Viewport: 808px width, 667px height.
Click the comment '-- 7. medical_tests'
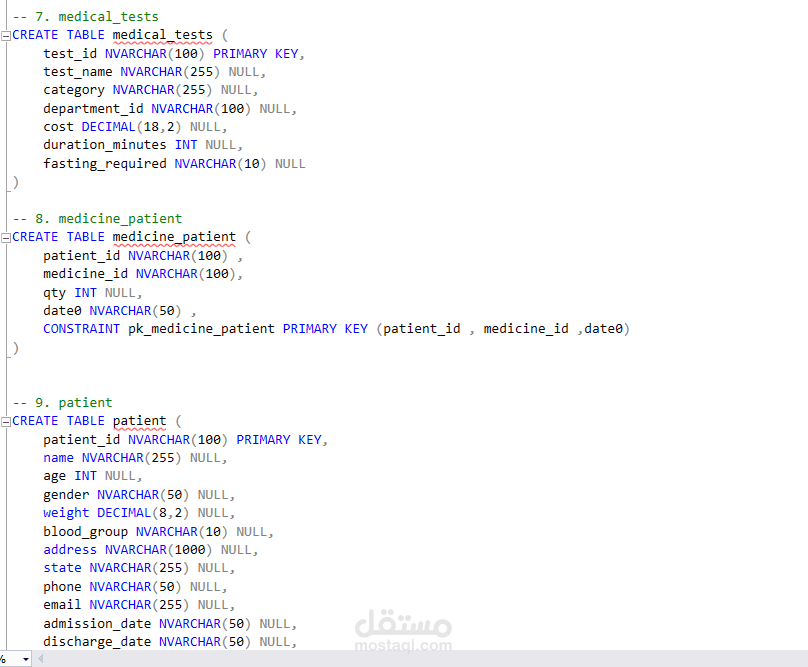coord(86,16)
